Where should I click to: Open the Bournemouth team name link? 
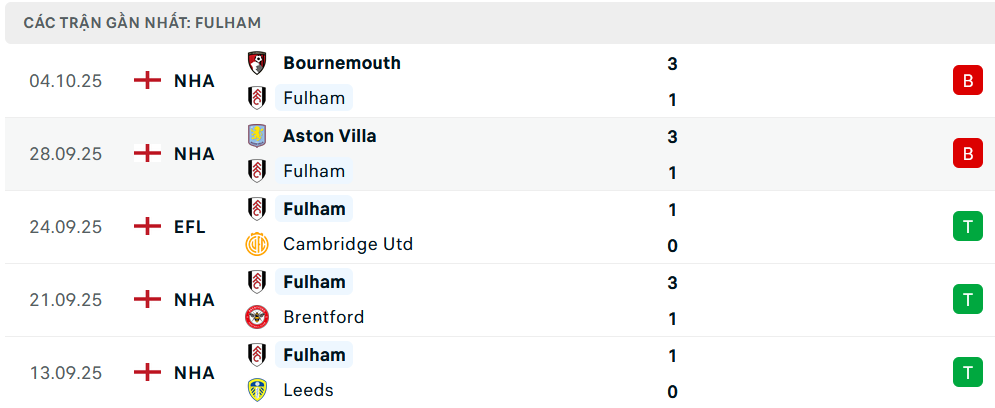341,63
